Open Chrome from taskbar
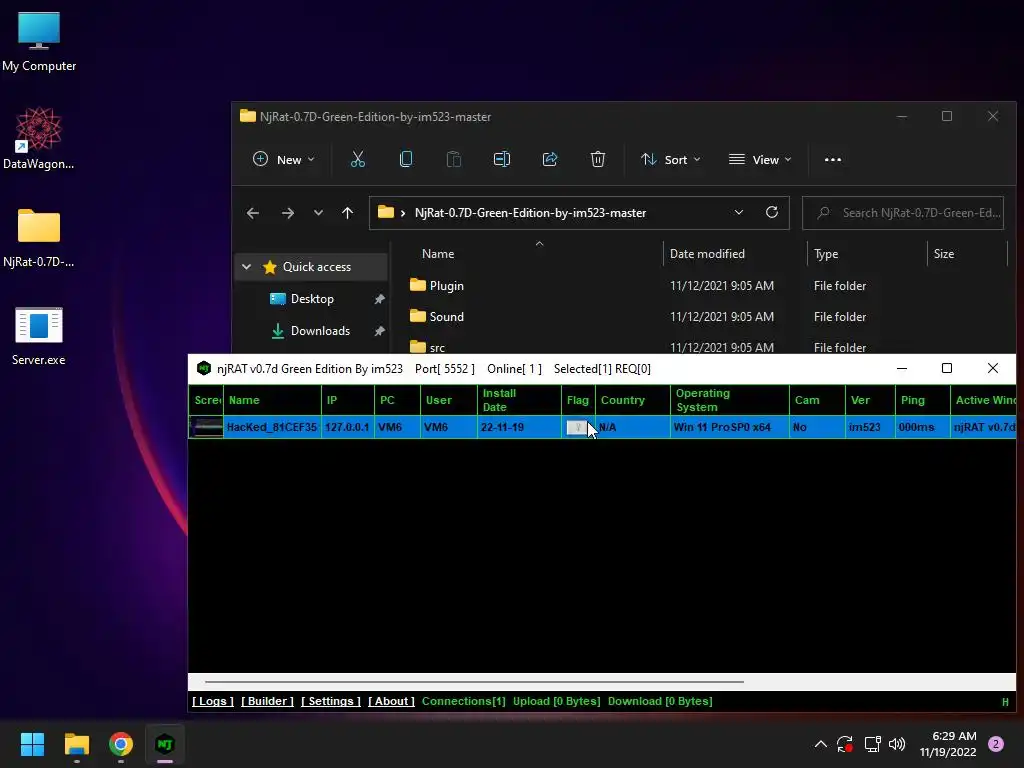 click(121, 744)
